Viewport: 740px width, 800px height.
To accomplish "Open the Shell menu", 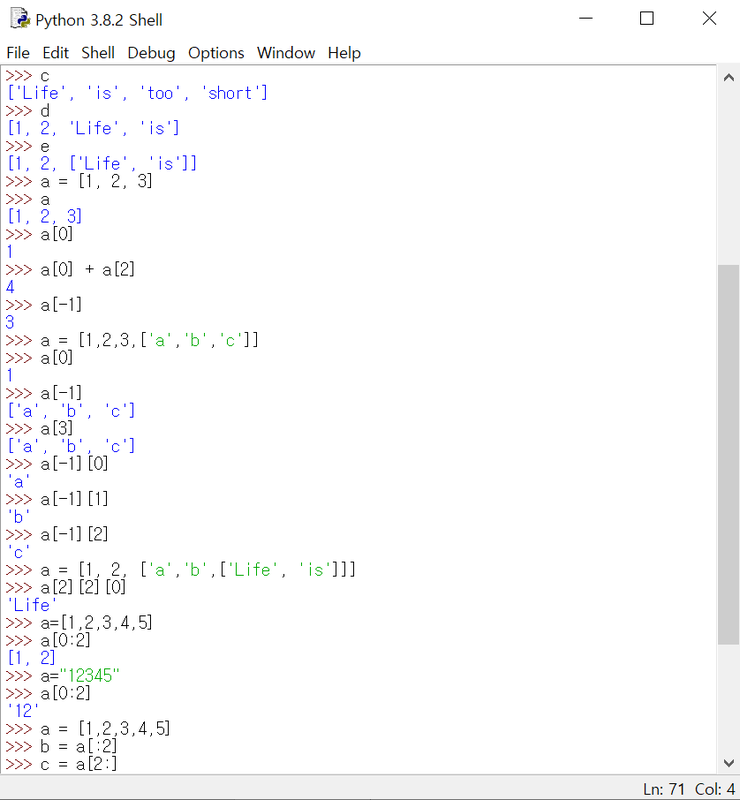I will pyautogui.click(x=98, y=53).
